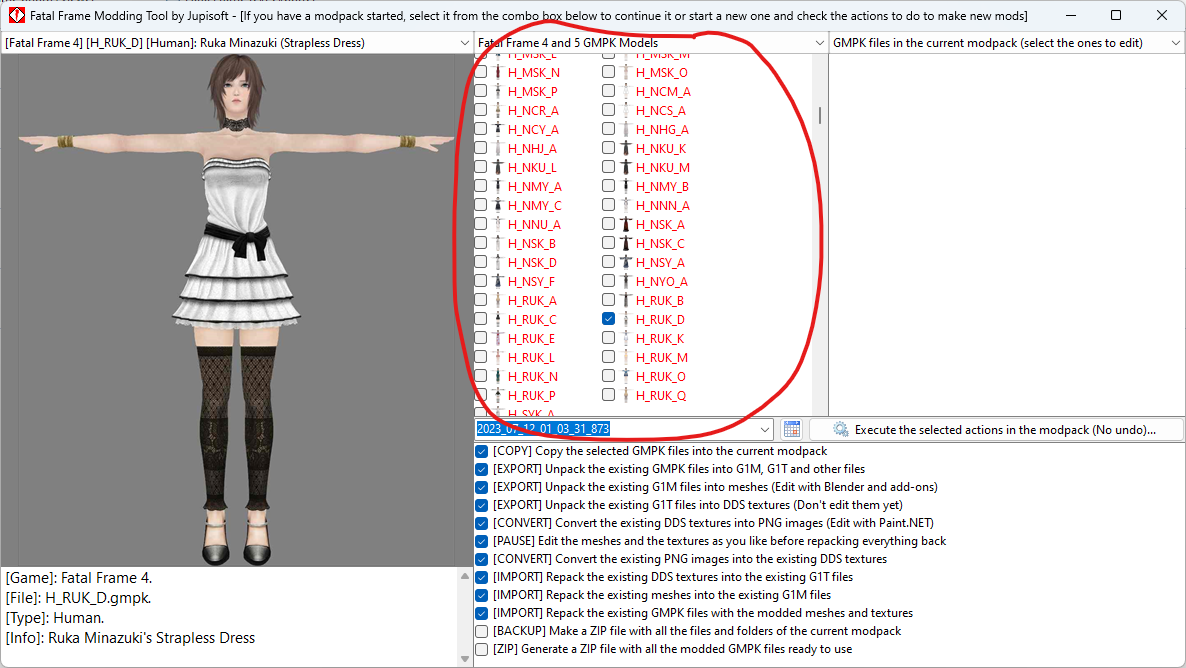The width and height of the screenshot is (1186, 668).
Task: Click the H_RUK_N model thumbnail icon
Action: [498, 376]
